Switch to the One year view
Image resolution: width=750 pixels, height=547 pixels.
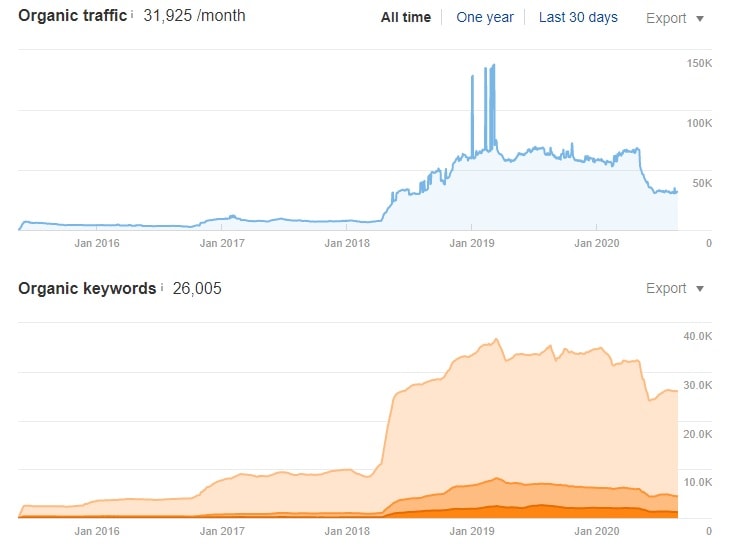click(485, 18)
